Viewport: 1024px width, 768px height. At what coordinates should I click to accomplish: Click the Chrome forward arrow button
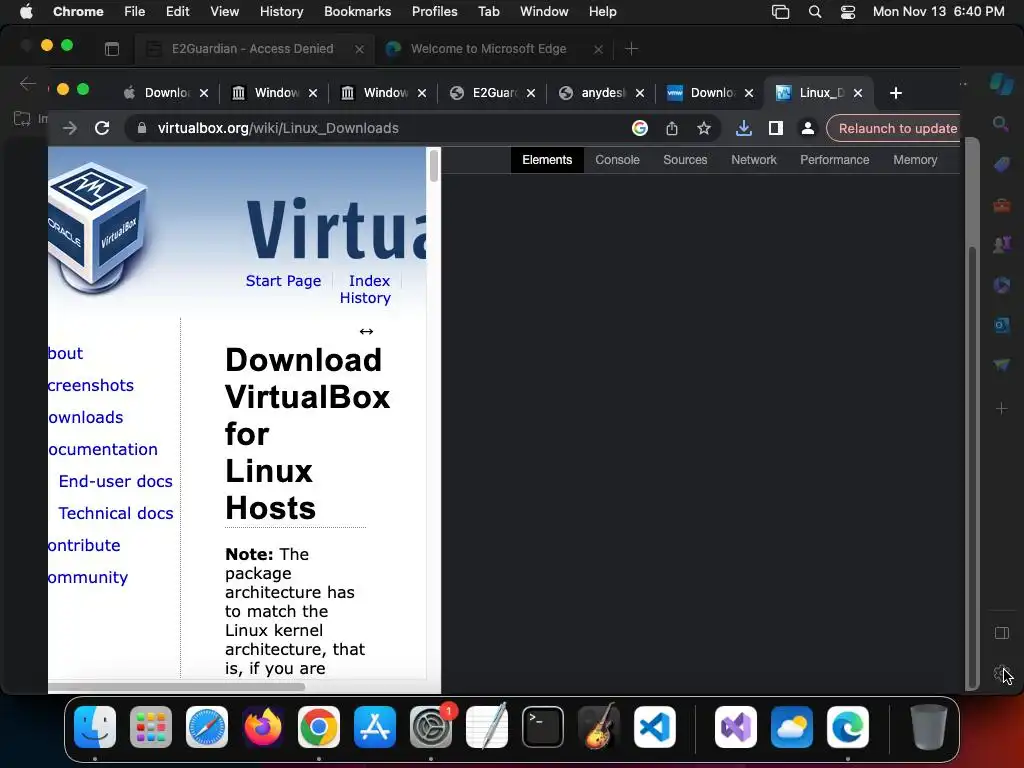[x=70, y=128]
